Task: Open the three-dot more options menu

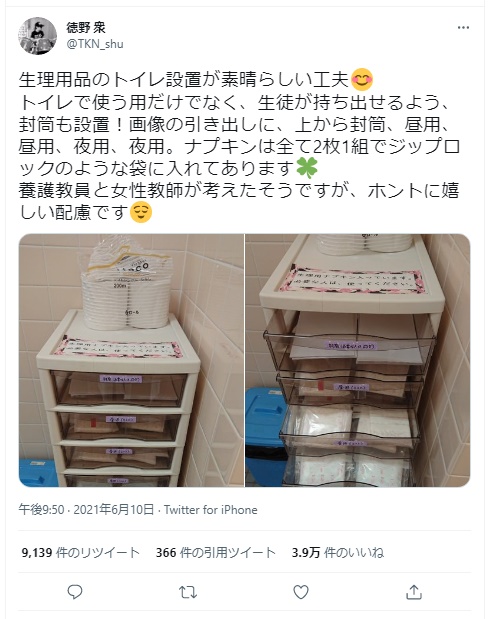Action: [463, 28]
